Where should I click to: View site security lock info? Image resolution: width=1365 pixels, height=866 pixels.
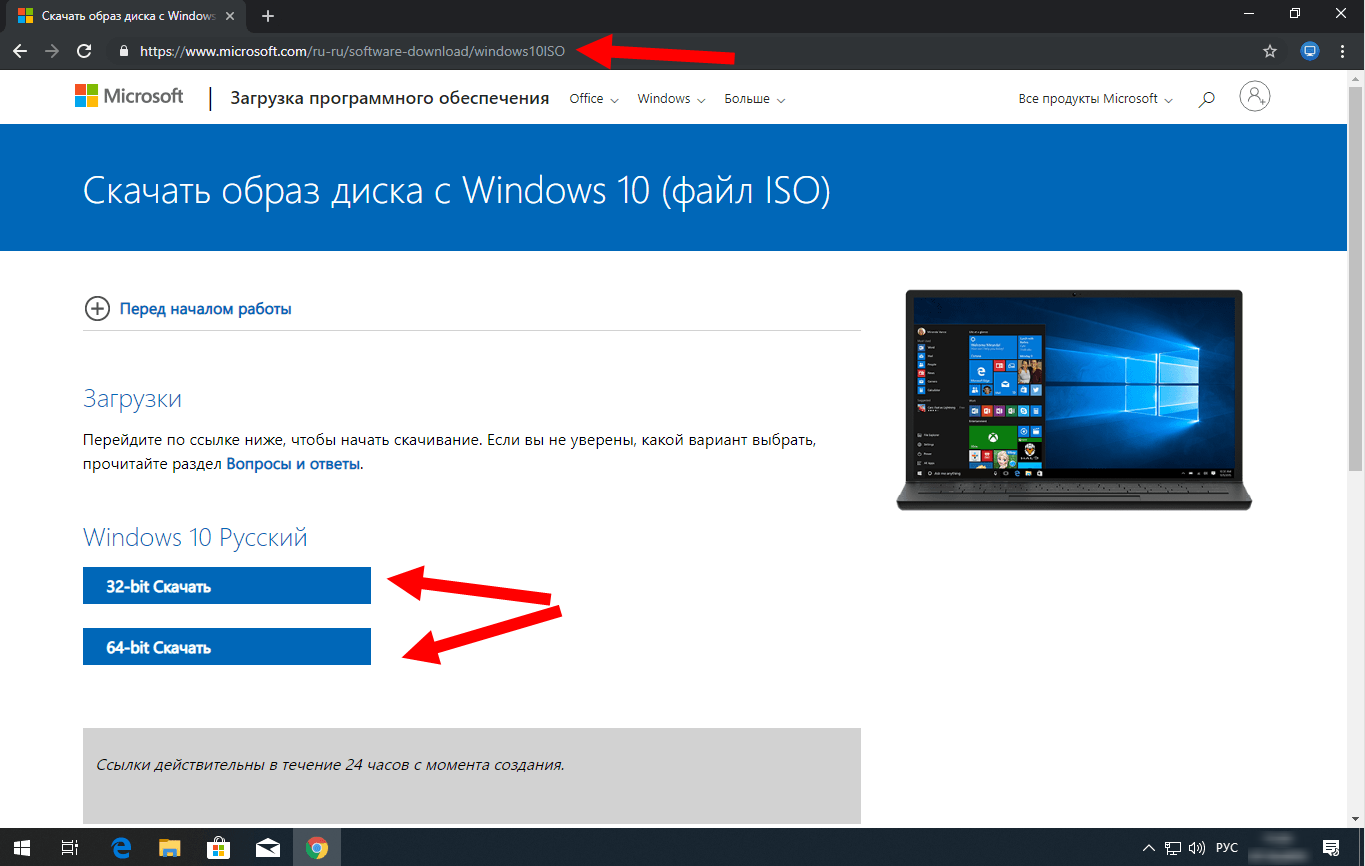tap(124, 51)
